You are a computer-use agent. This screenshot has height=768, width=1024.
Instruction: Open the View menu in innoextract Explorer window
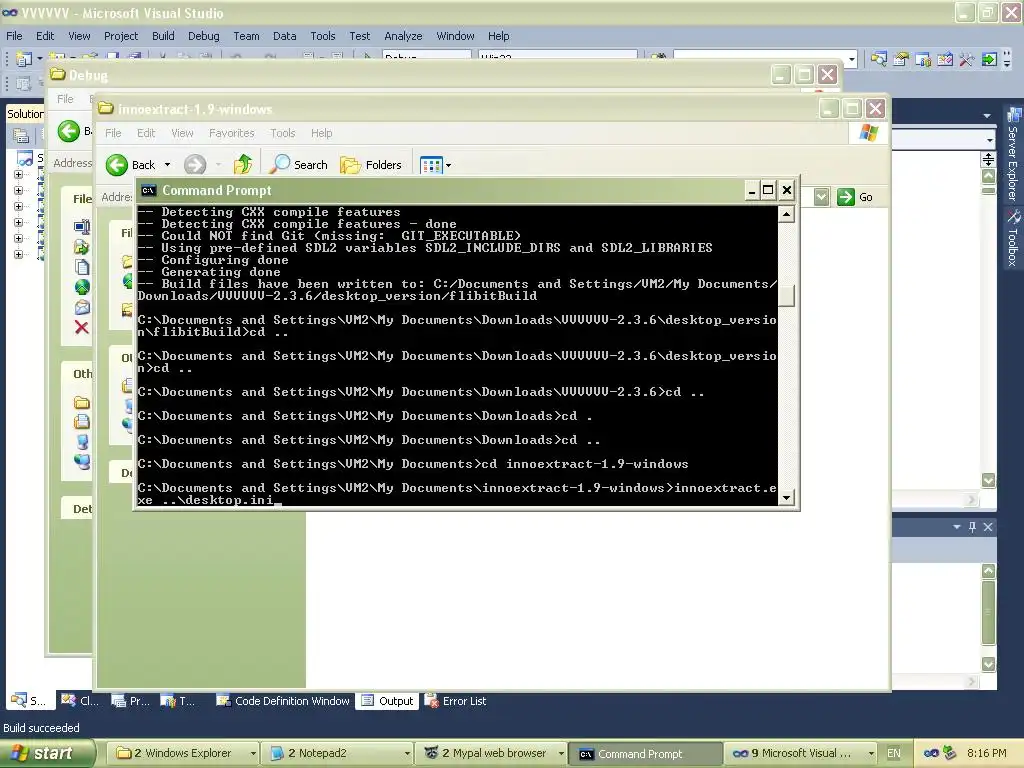point(182,133)
